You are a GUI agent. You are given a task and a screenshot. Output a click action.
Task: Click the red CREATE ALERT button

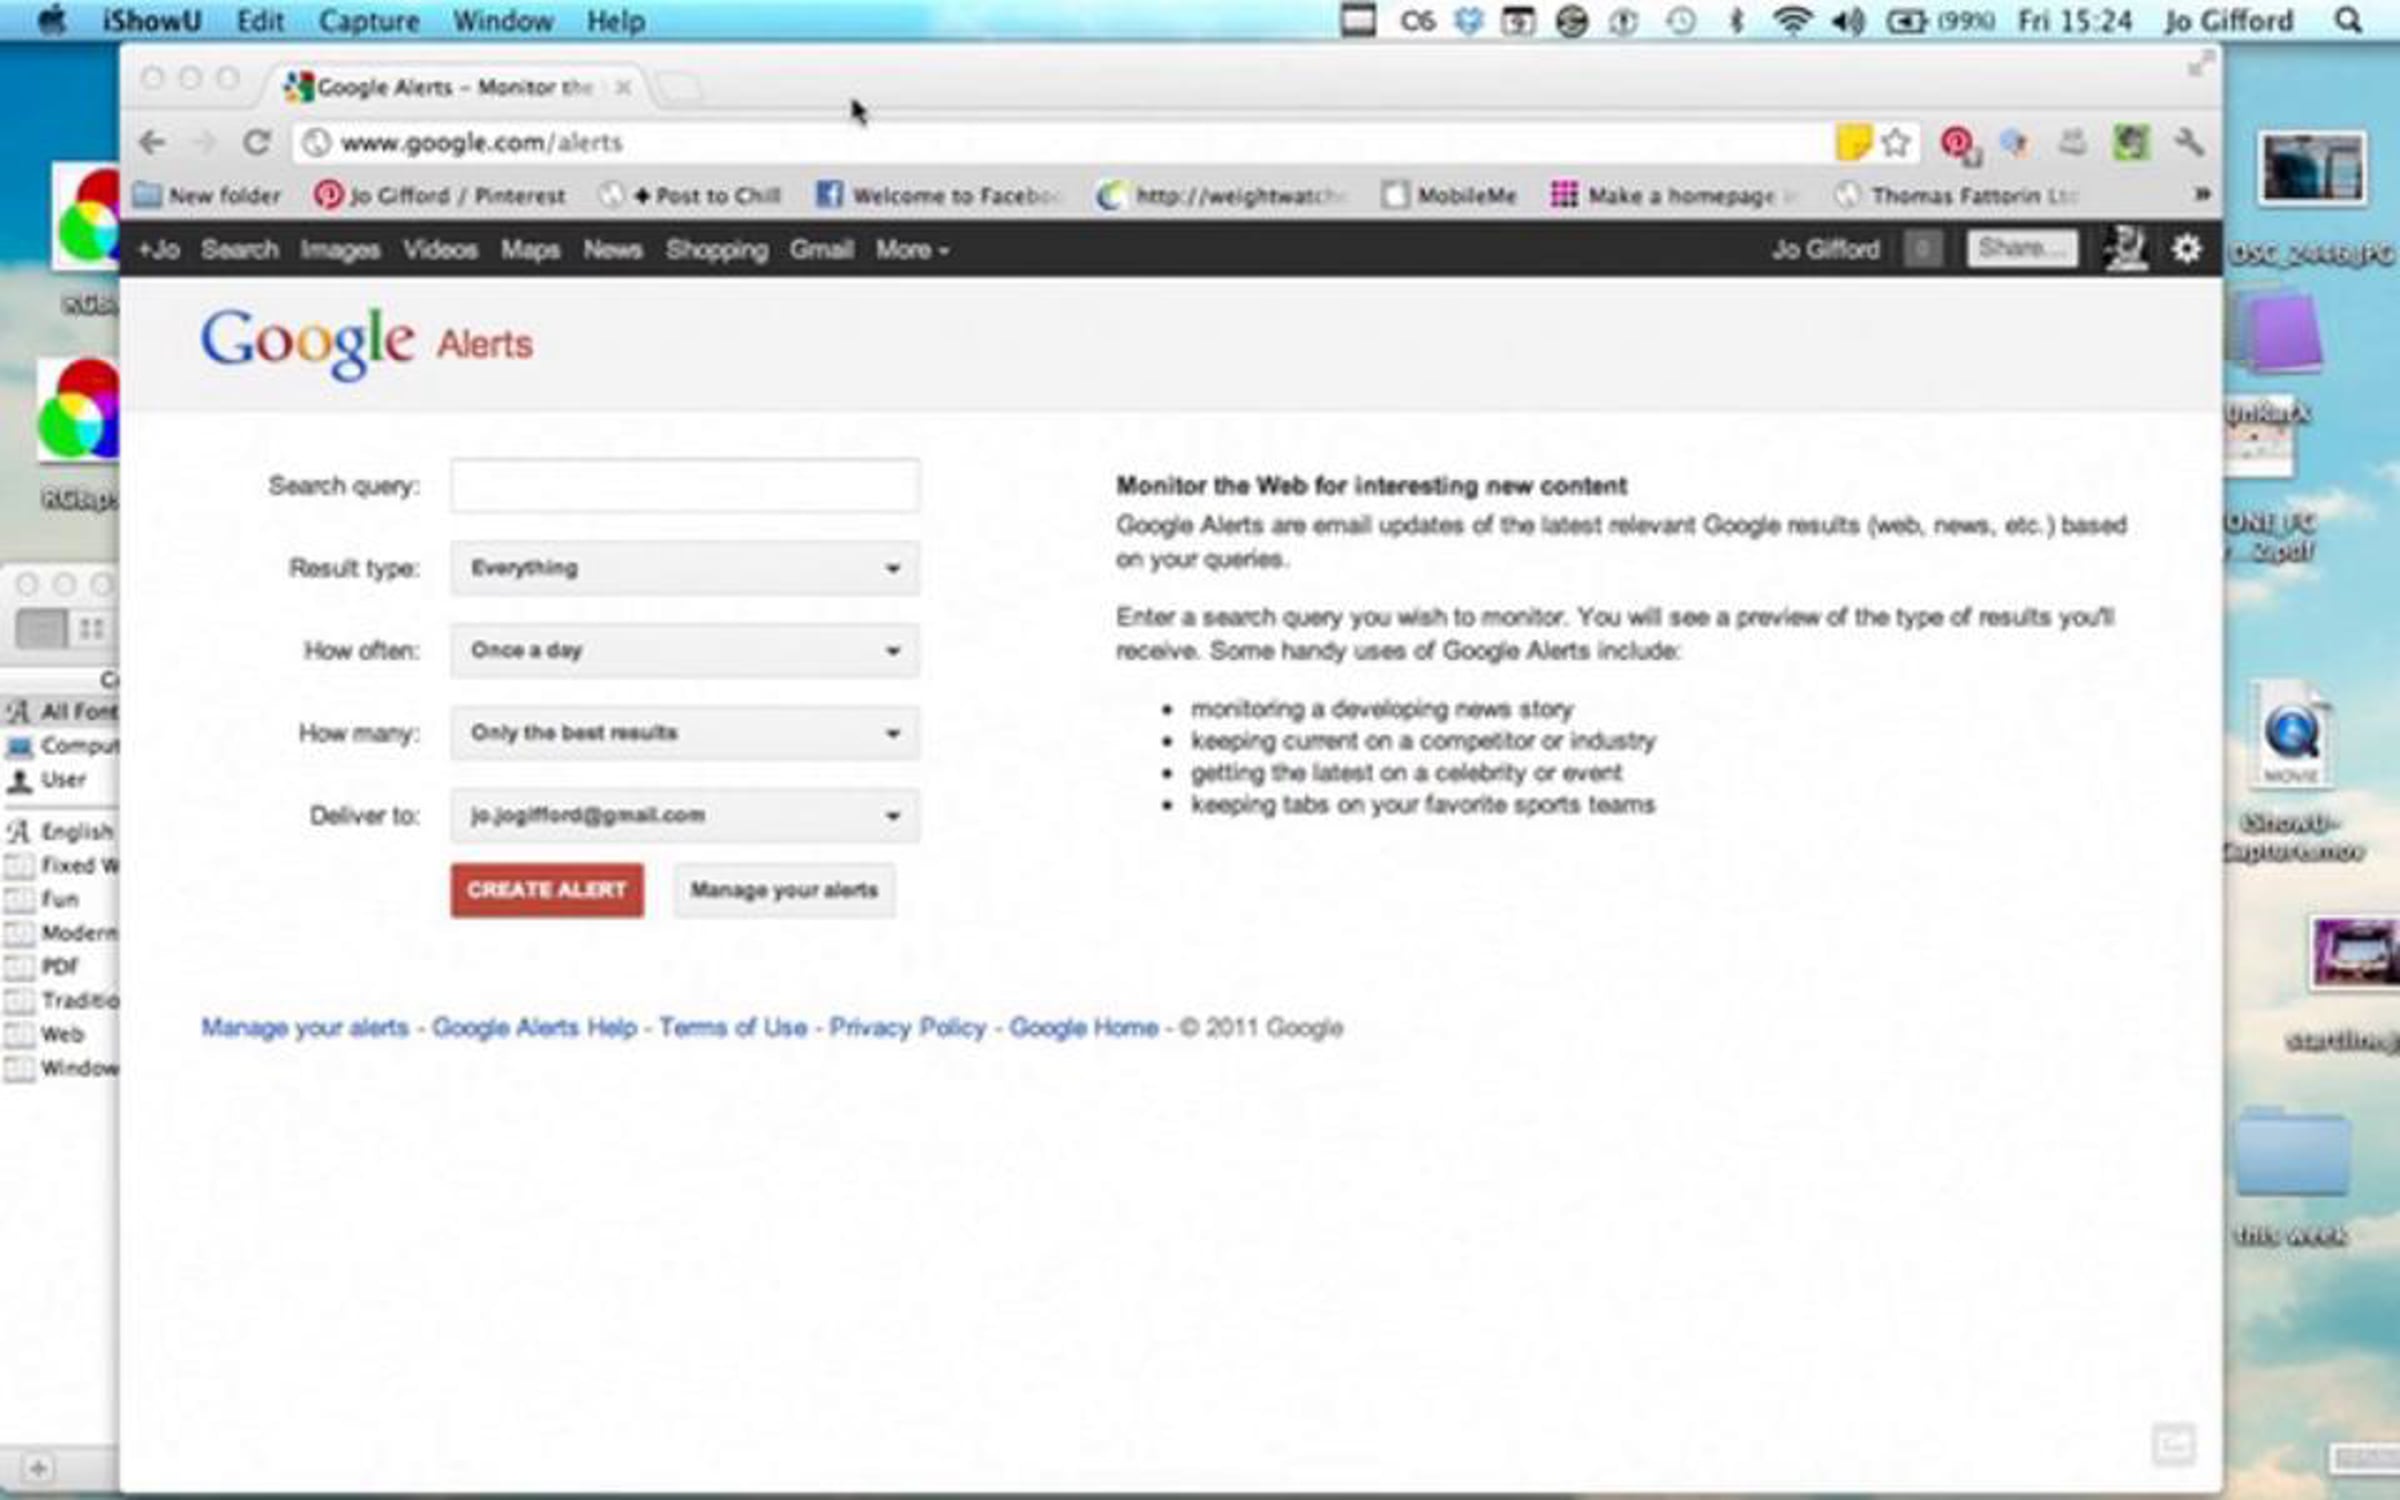click(547, 890)
